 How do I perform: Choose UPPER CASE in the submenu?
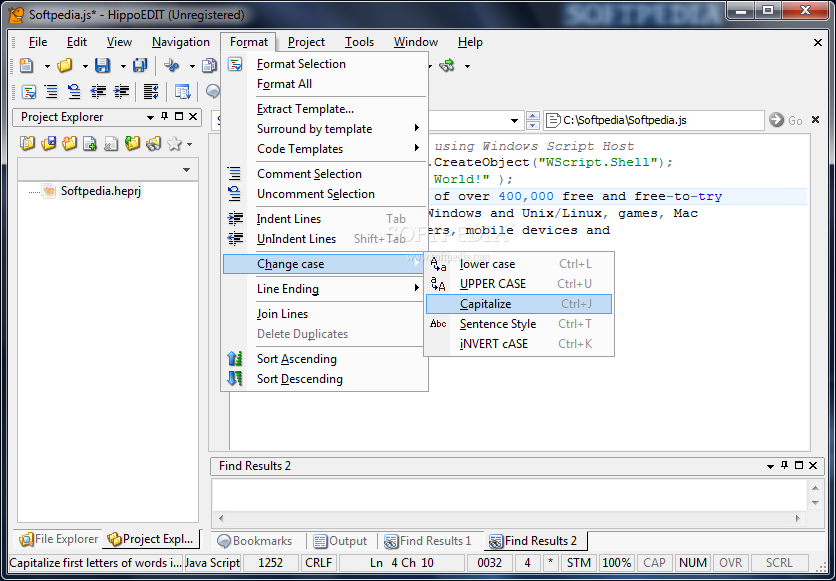tap(519, 284)
